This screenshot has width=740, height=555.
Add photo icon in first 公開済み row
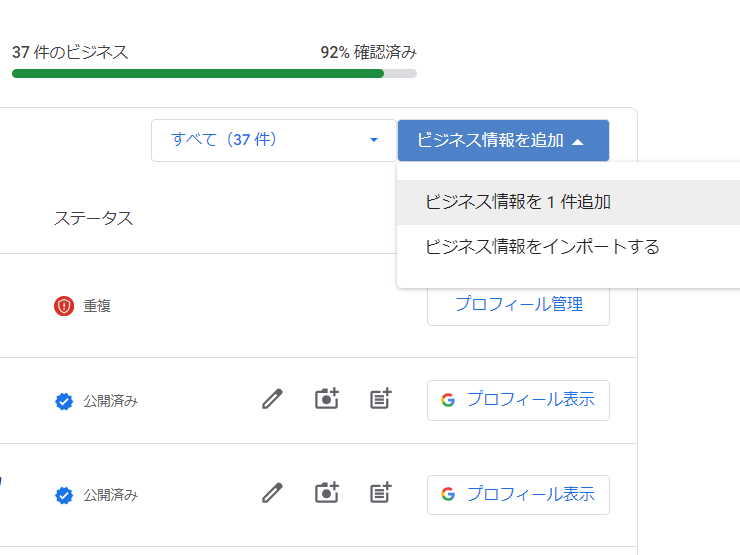pos(327,399)
